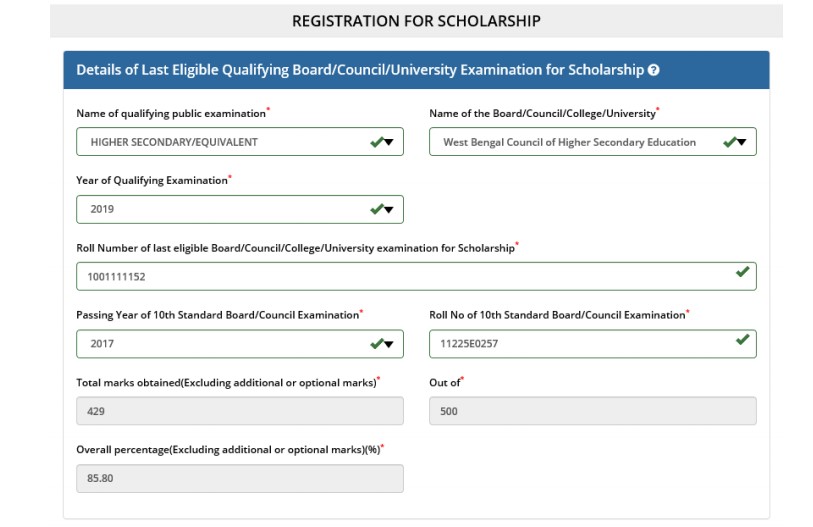Click the Year of Qualifying Examination label
The image size is (813, 527).
(x=151, y=181)
